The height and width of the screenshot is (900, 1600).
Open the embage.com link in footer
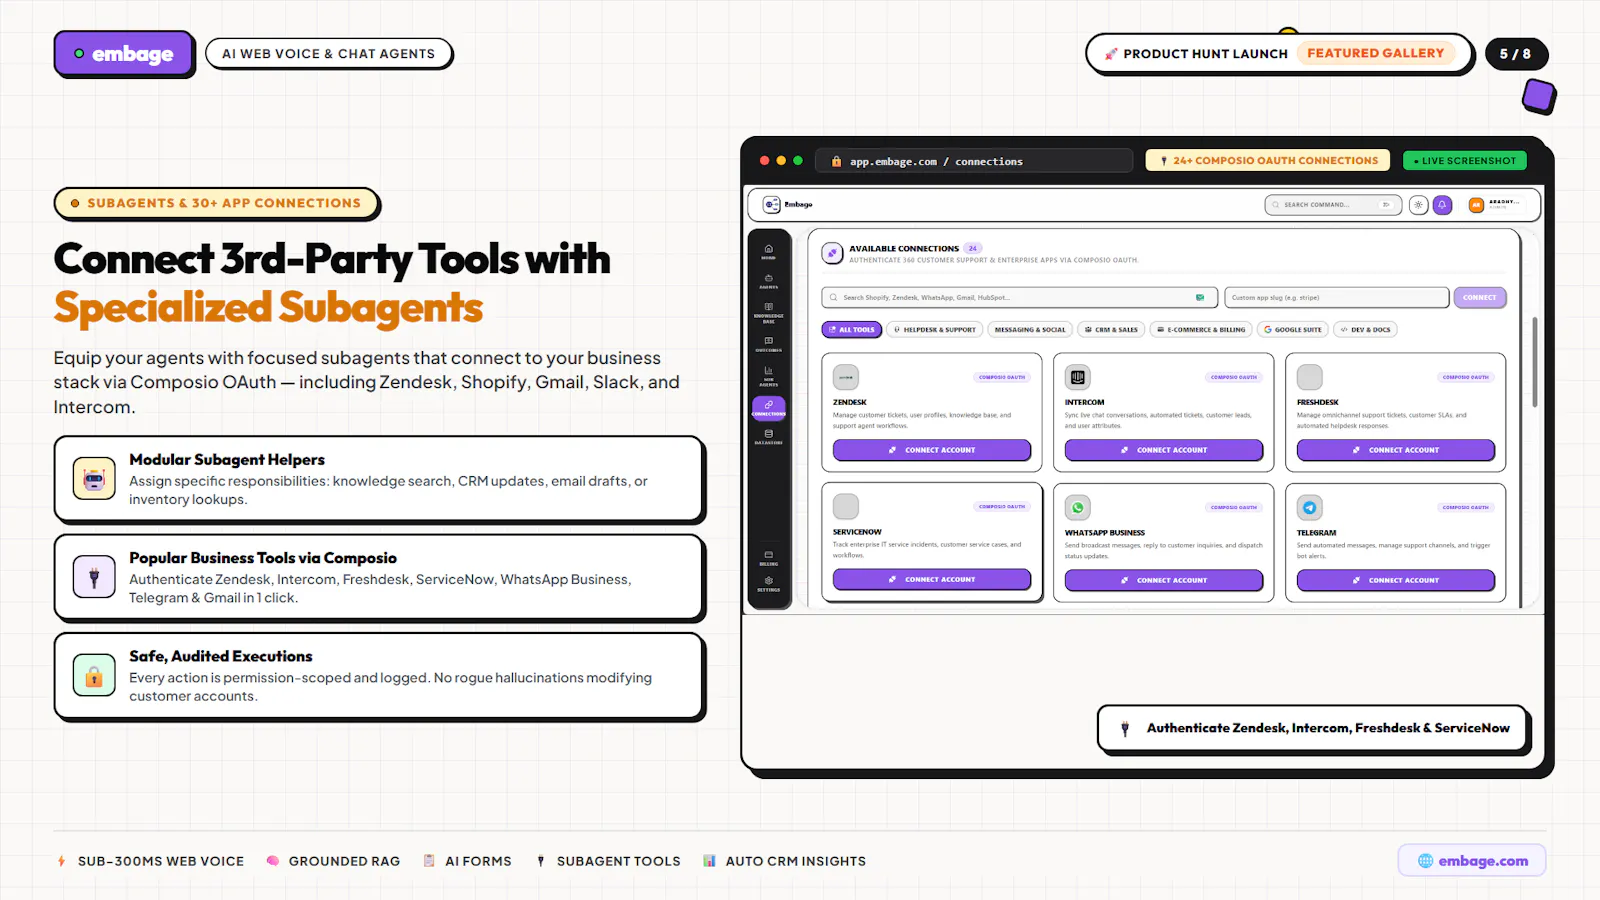point(1472,861)
